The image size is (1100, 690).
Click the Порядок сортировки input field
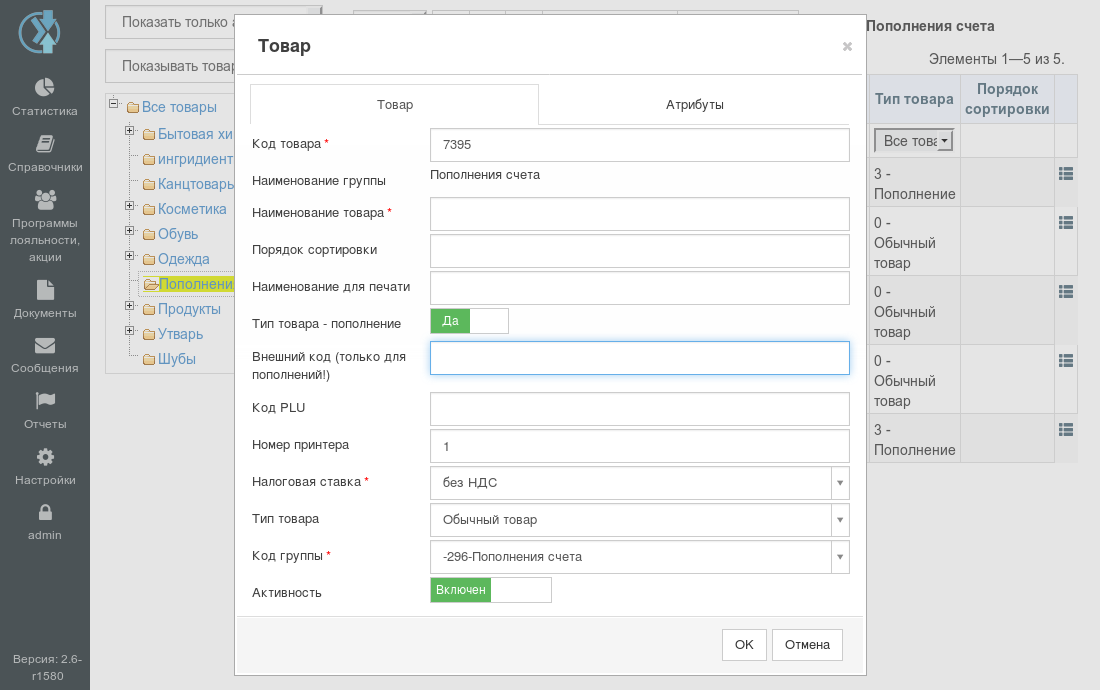coord(639,251)
